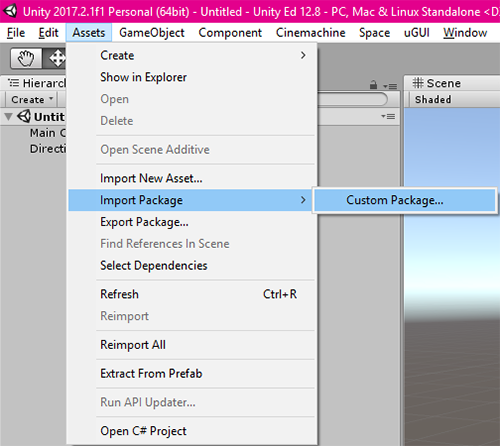
Task: Open the File menu
Action: tap(16, 33)
